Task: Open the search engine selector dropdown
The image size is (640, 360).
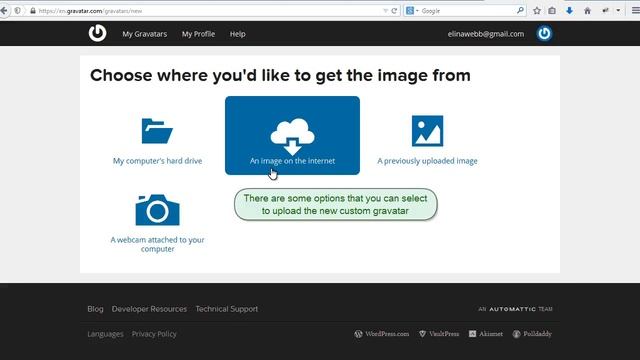Action: tap(412, 11)
